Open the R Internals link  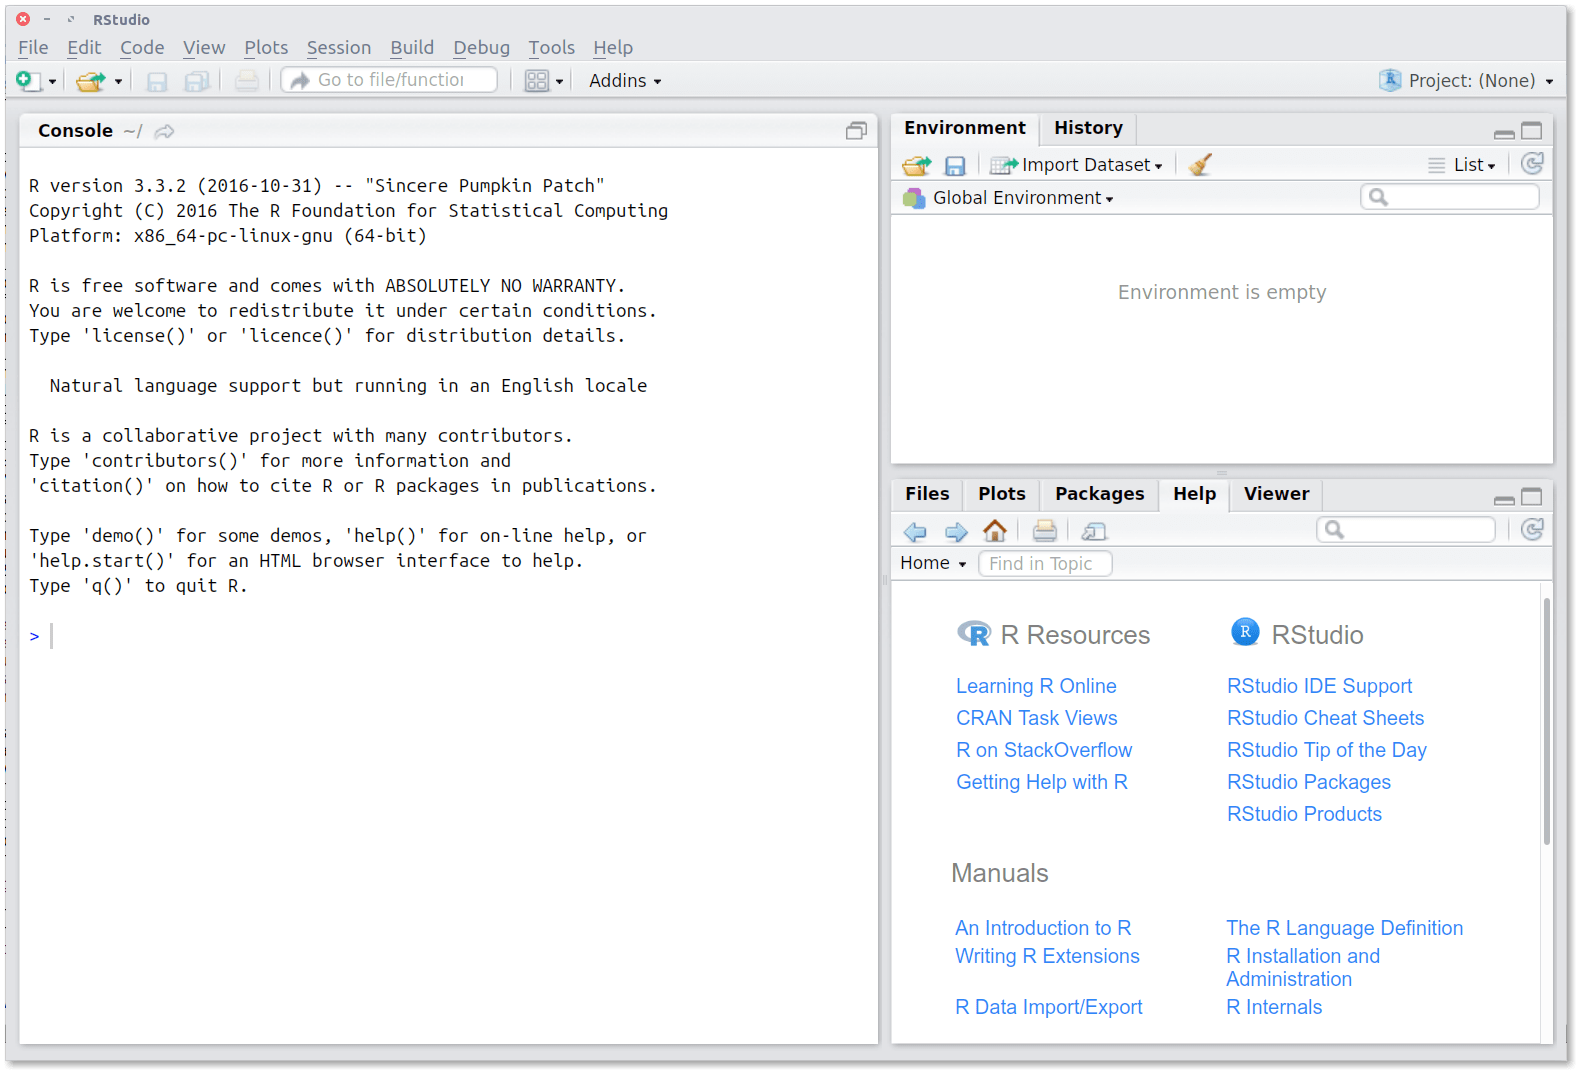(1274, 1007)
